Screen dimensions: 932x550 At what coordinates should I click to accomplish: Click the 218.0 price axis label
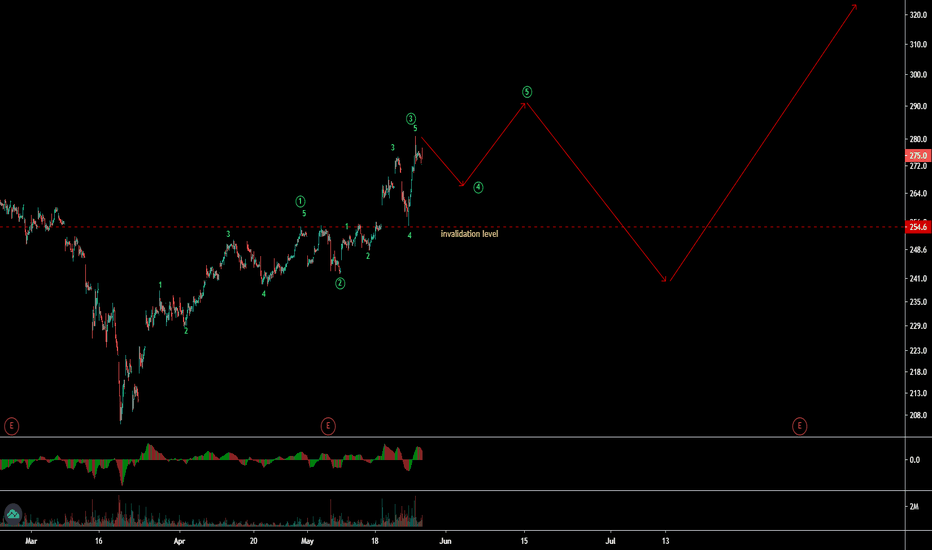click(x=918, y=372)
